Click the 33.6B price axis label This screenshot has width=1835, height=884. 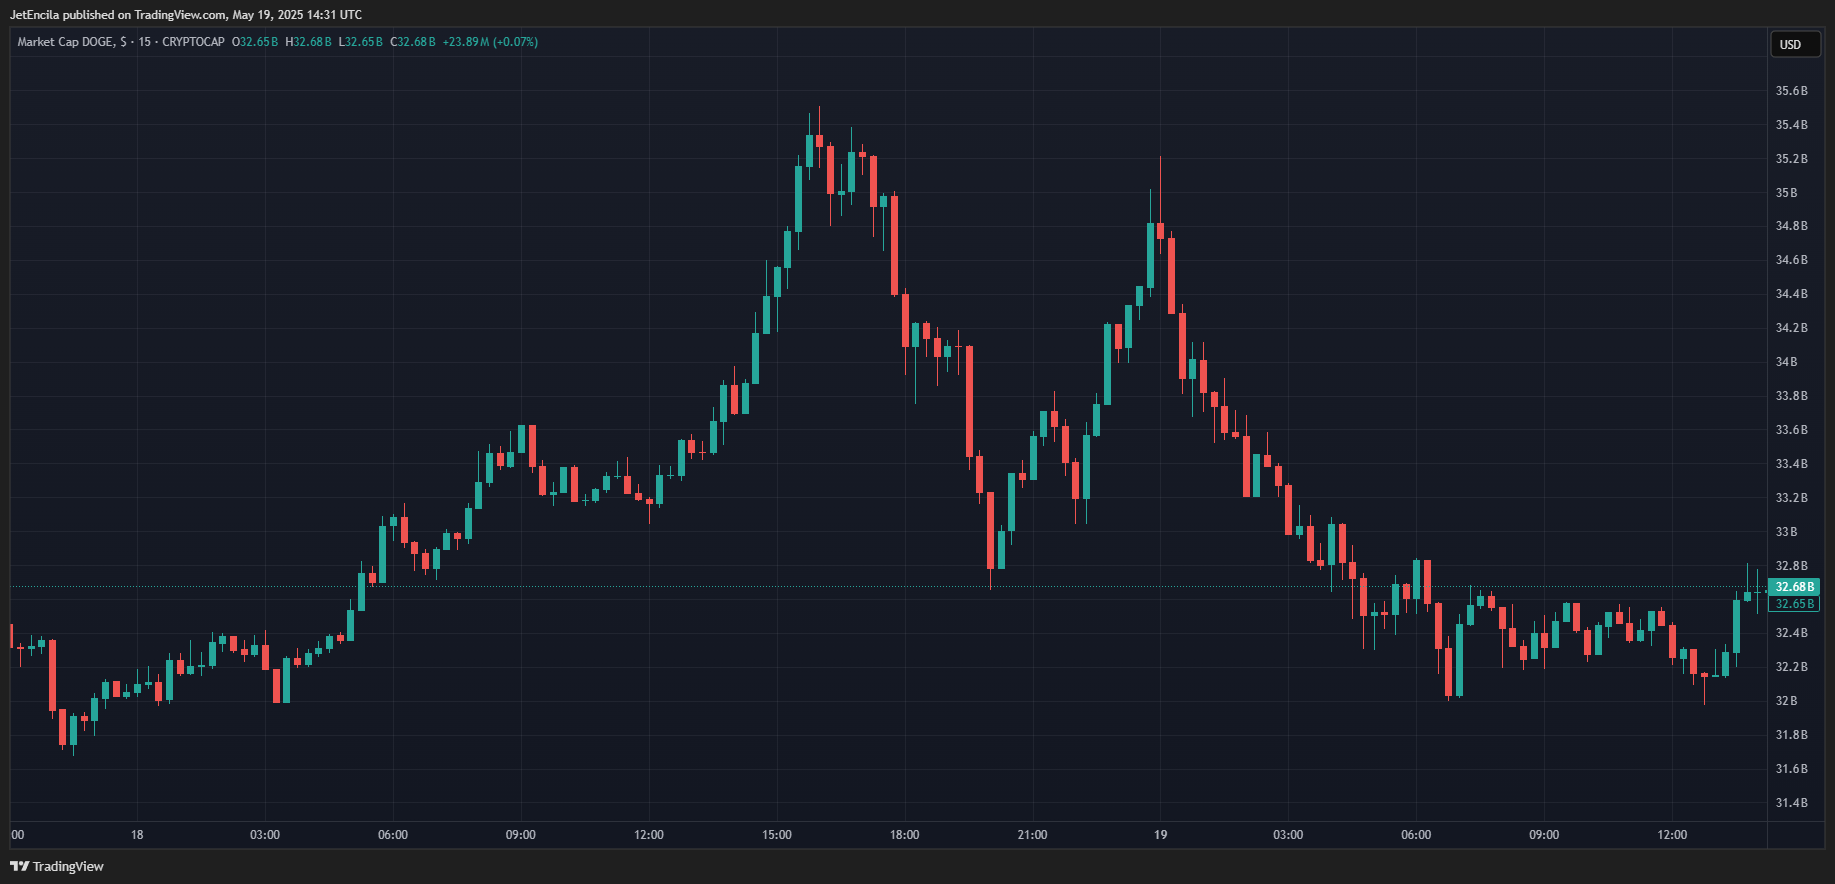[x=1791, y=430]
